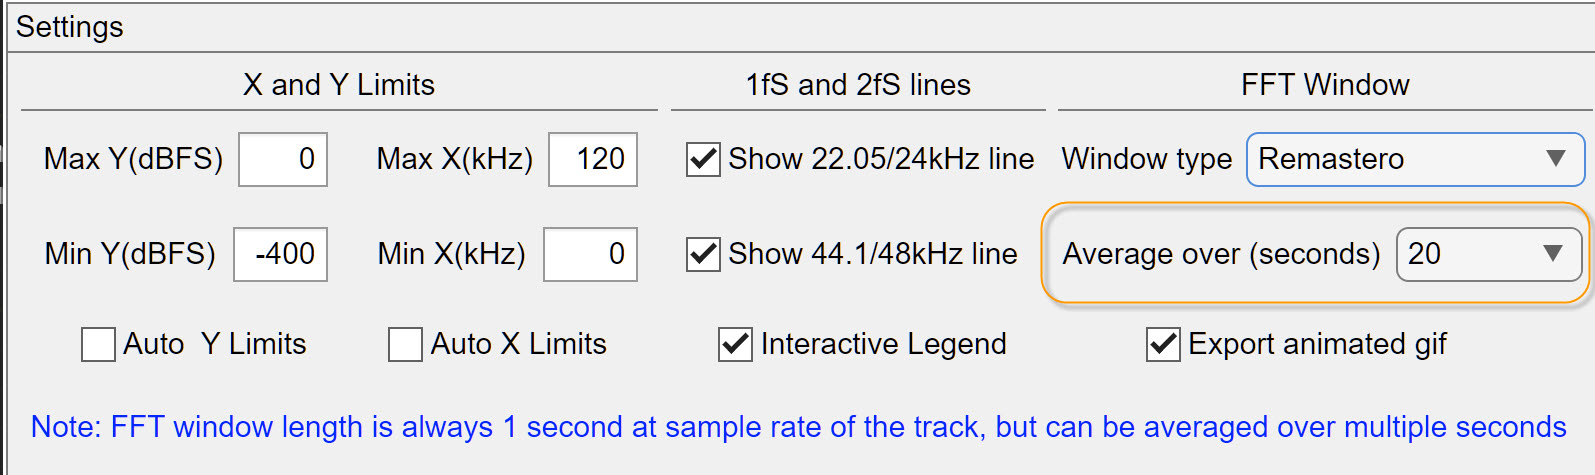
Task: Click the 1fS and 2fS lines heading
Action: click(x=858, y=85)
